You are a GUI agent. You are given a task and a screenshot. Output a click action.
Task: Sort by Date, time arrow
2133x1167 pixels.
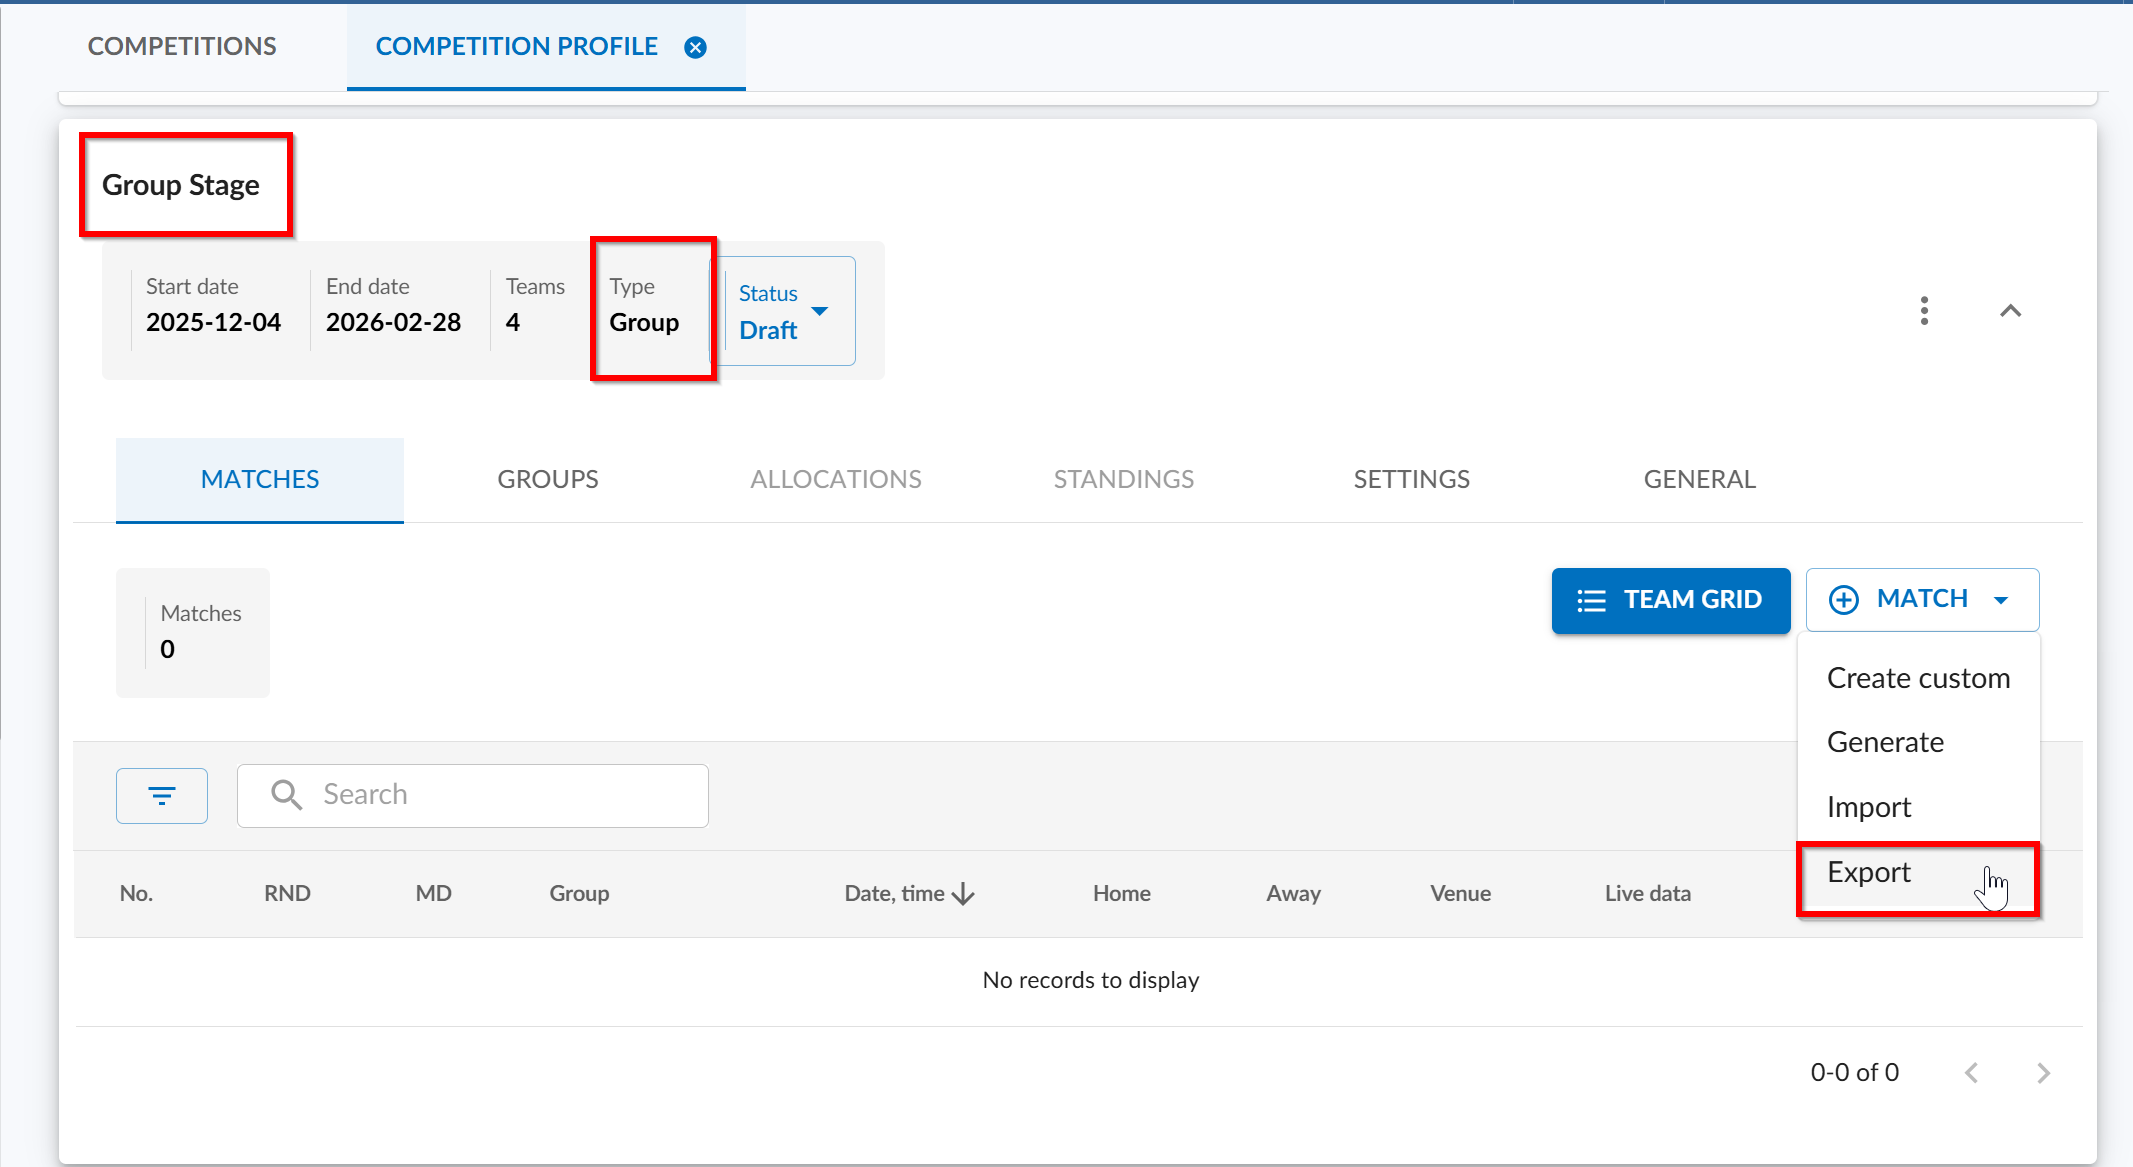coord(964,894)
